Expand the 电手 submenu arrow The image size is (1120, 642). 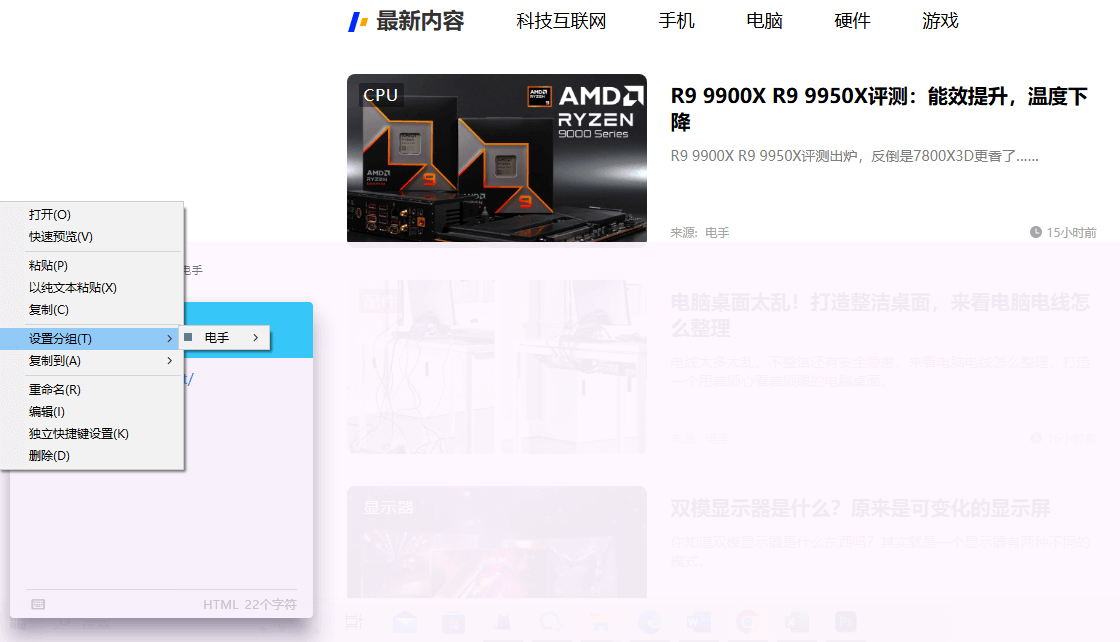(x=255, y=338)
